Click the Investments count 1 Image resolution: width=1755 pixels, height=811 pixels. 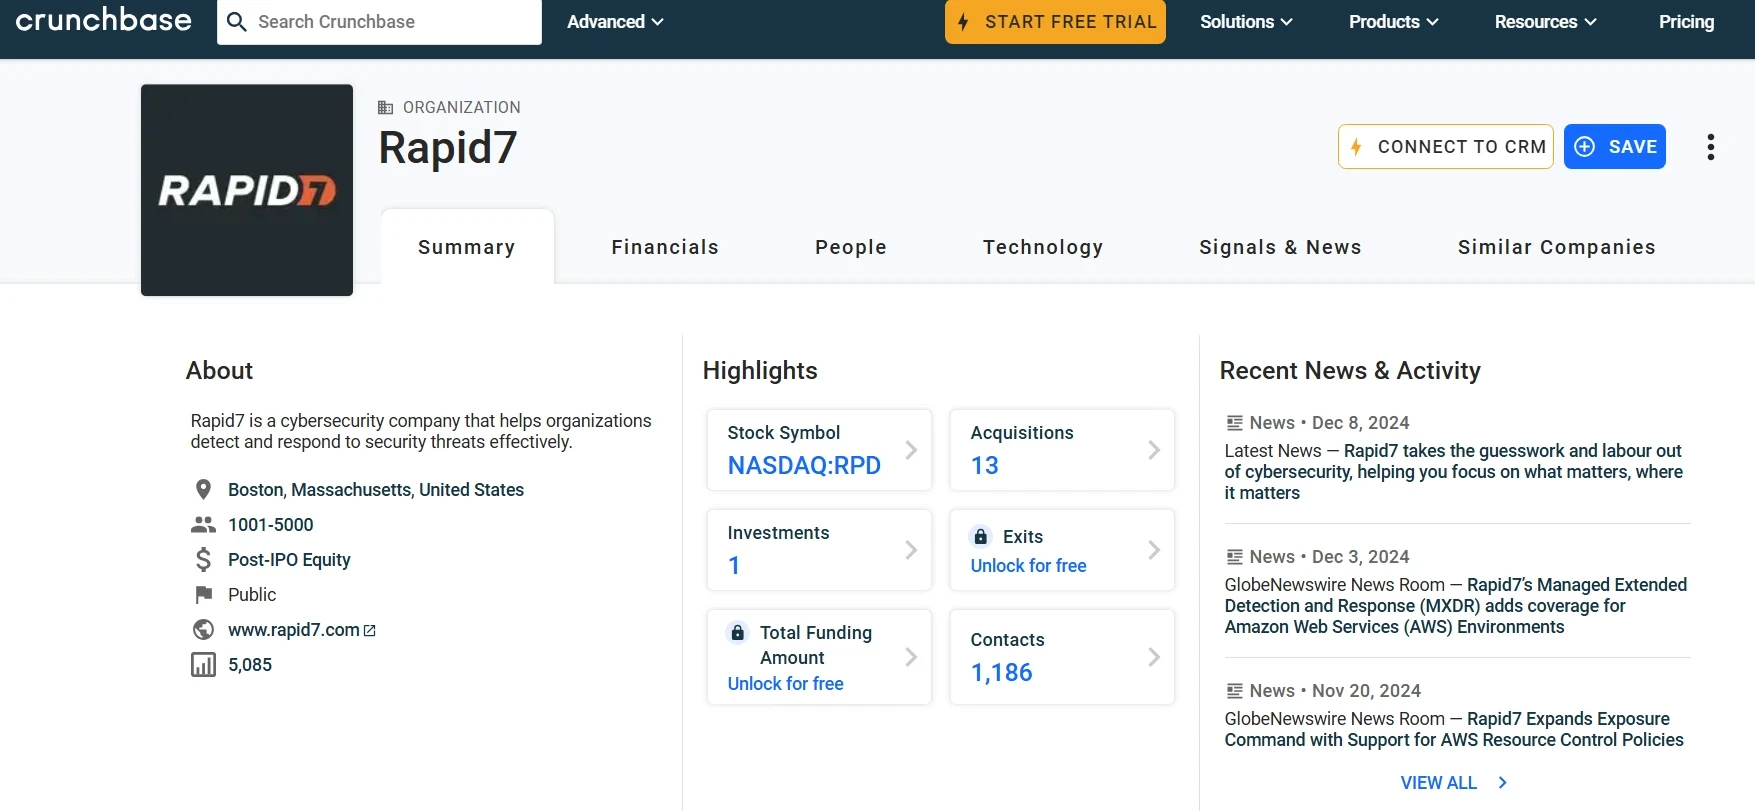734,566
